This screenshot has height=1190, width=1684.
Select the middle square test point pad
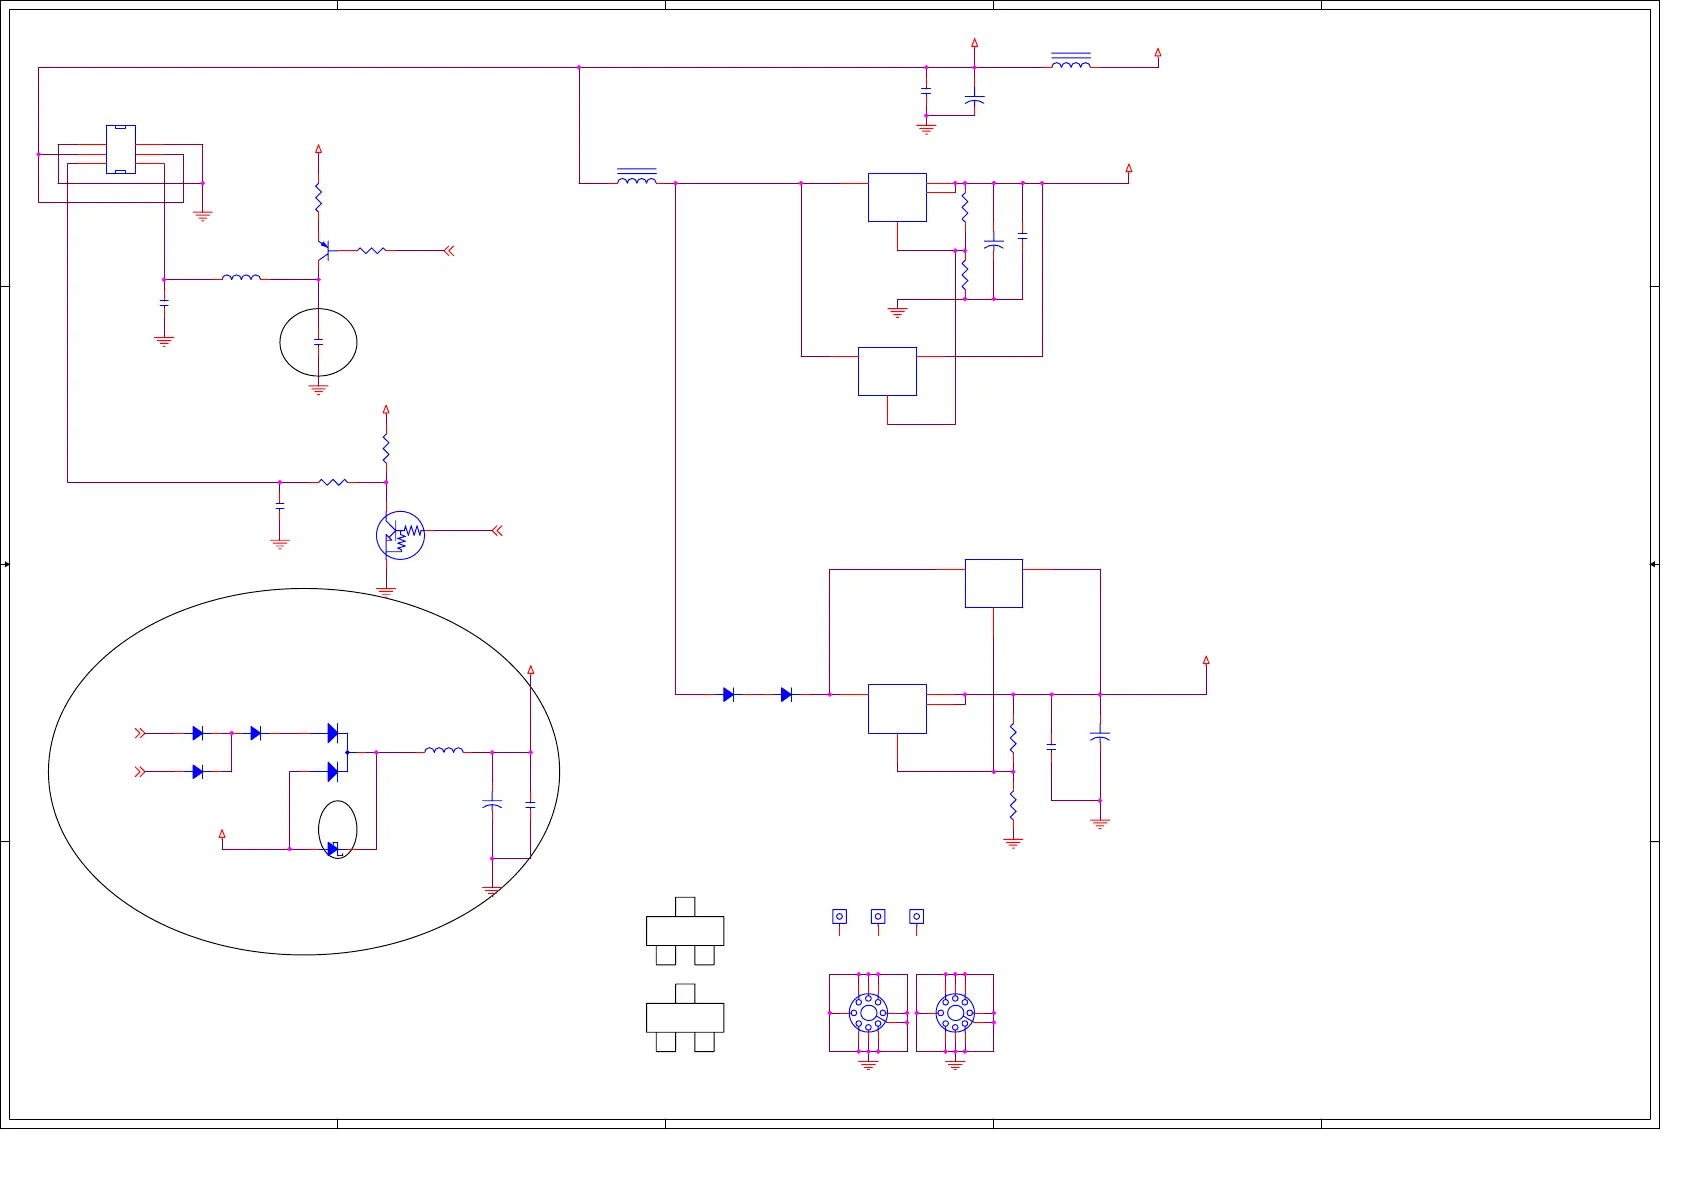pyautogui.click(x=878, y=916)
